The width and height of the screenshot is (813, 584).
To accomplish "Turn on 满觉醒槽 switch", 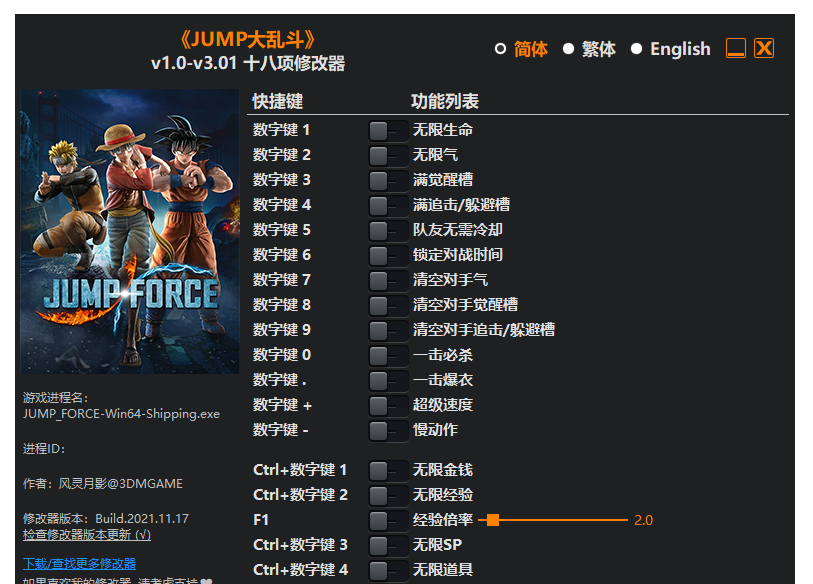I will 388,180.
